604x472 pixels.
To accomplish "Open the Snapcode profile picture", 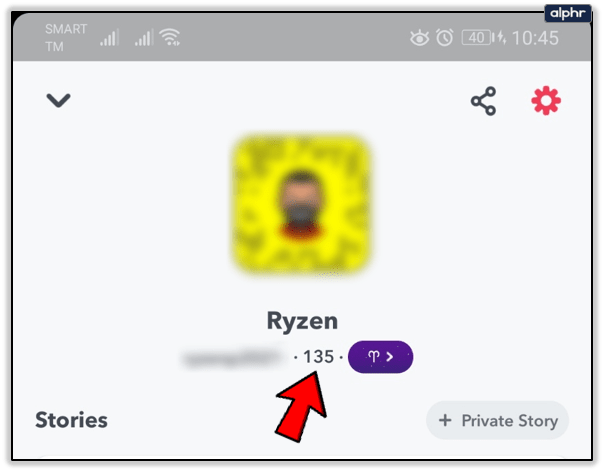I will click(301, 204).
